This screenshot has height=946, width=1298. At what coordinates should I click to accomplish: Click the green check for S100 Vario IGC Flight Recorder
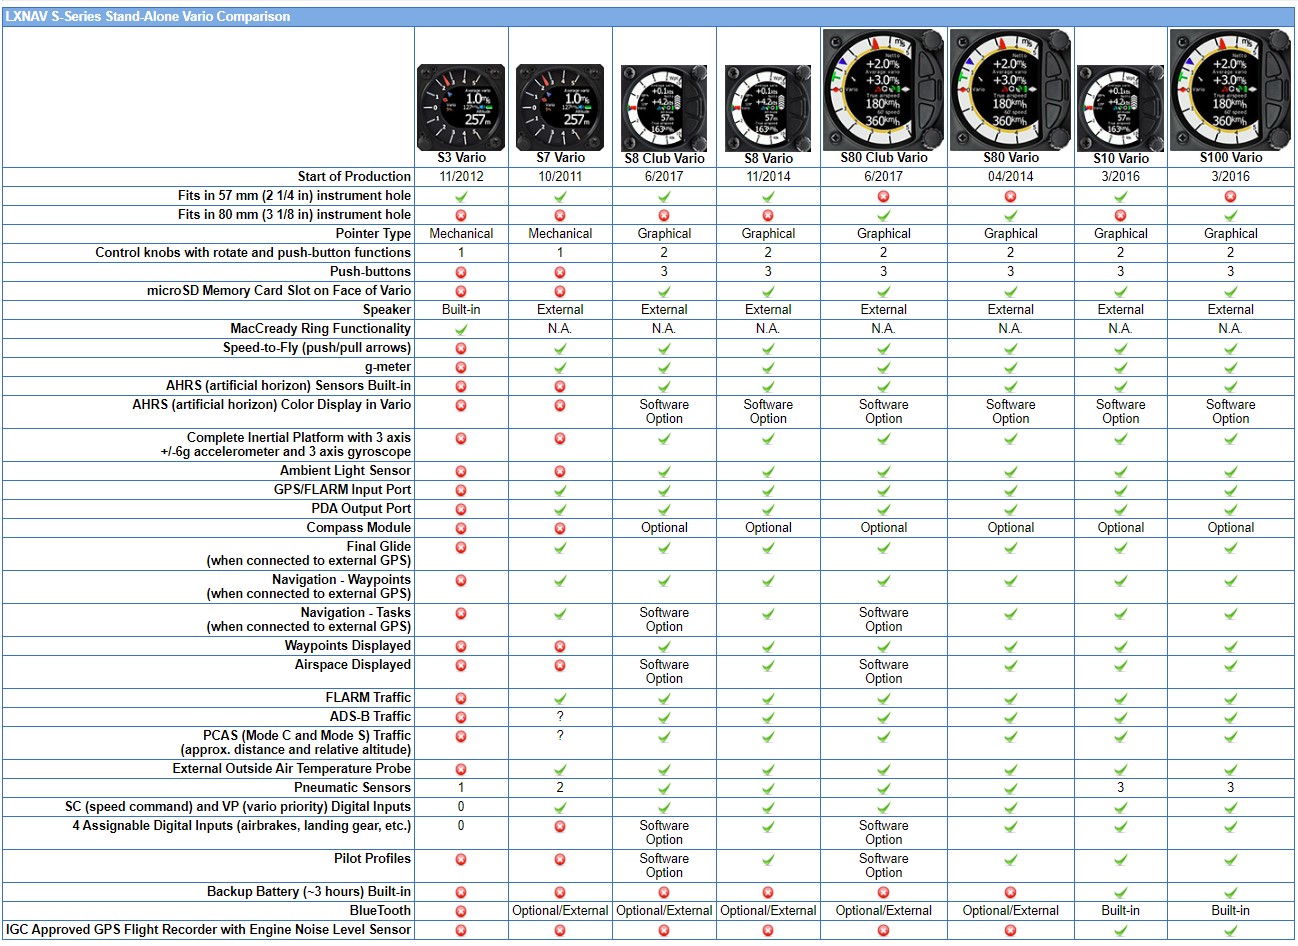1230,930
